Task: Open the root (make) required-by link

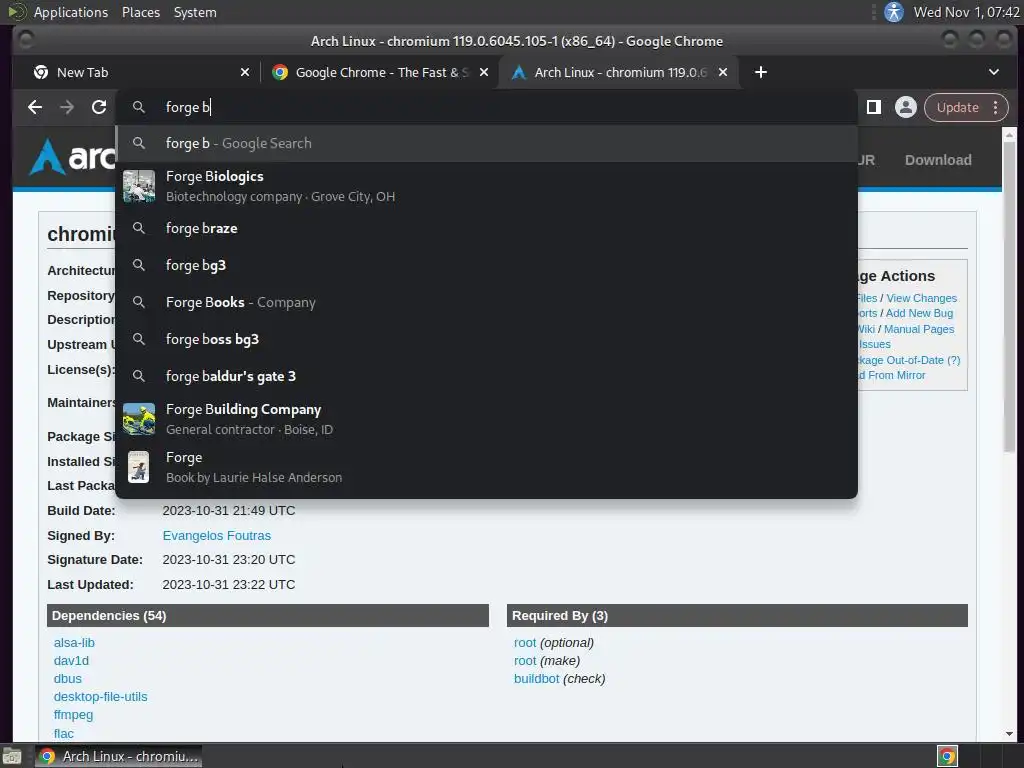Action: (x=524, y=661)
